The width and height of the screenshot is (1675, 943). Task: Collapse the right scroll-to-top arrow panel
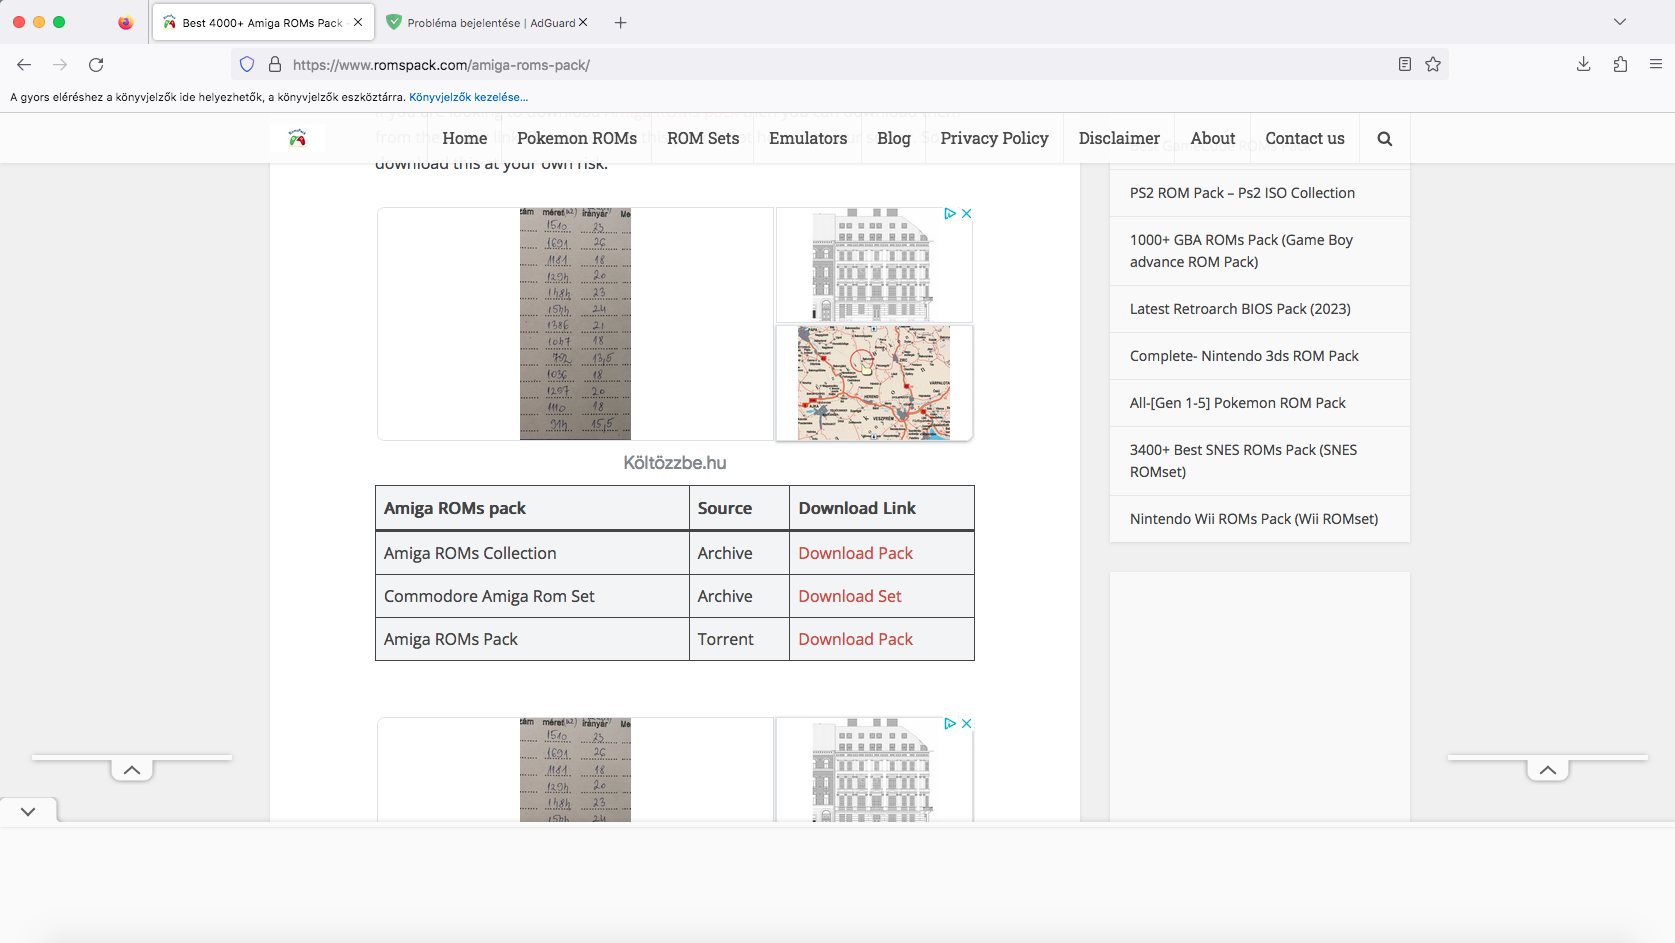[1548, 769]
